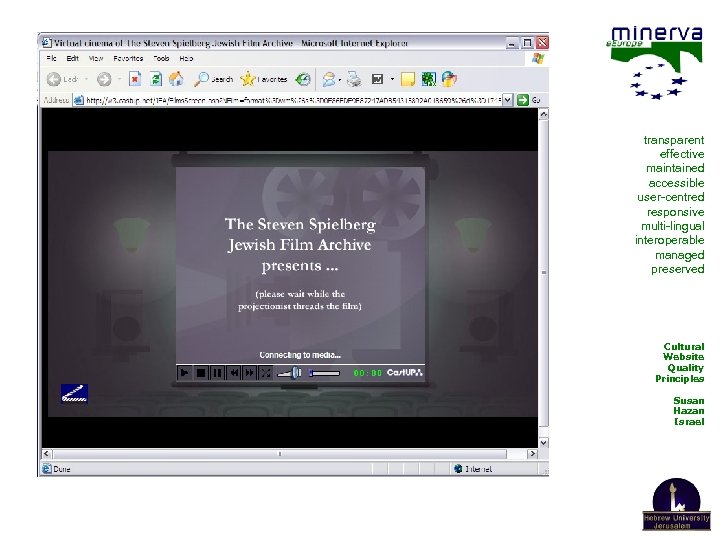Image resolution: width=720 pixels, height=540 pixels.
Task: Click the 'Cultural Website Quality Principles' title text
Action: (x=680, y=362)
